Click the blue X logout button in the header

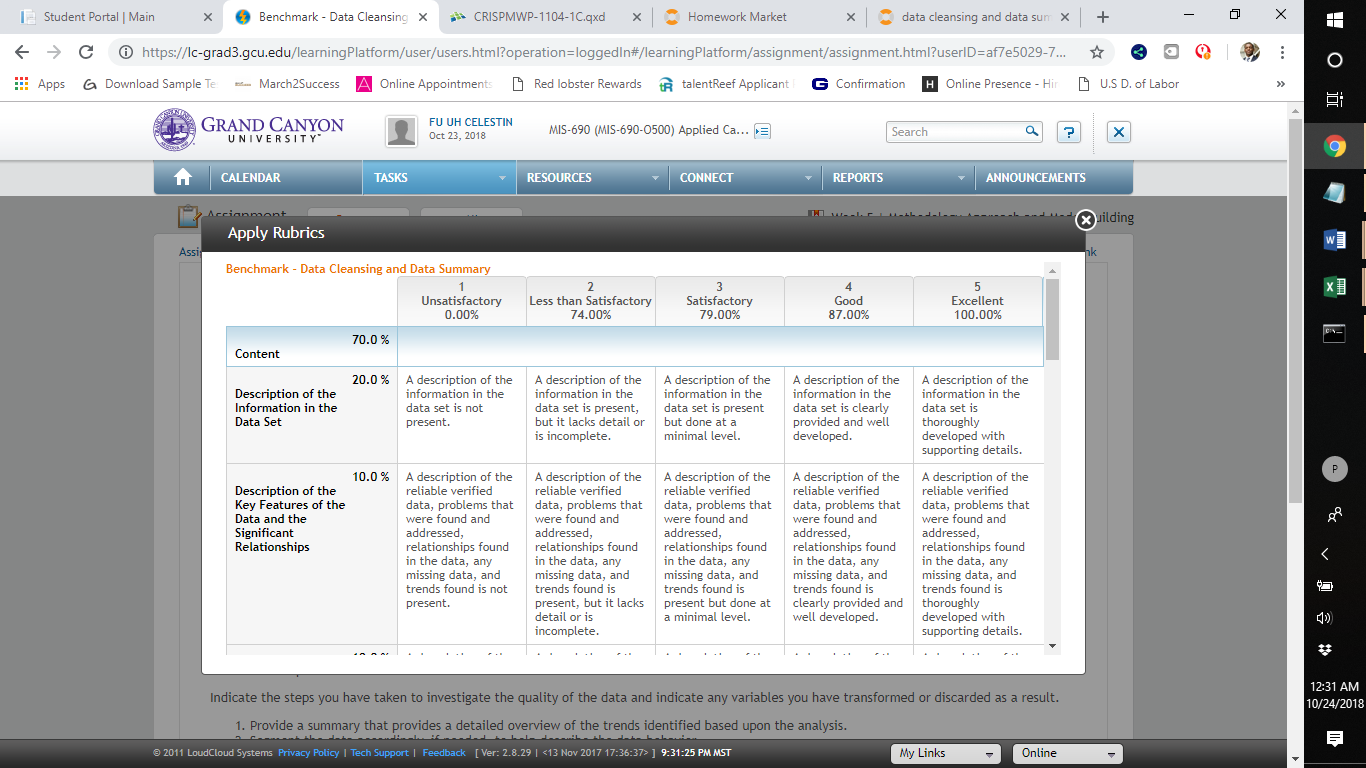pyautogui.click(x=1119, y=132)
